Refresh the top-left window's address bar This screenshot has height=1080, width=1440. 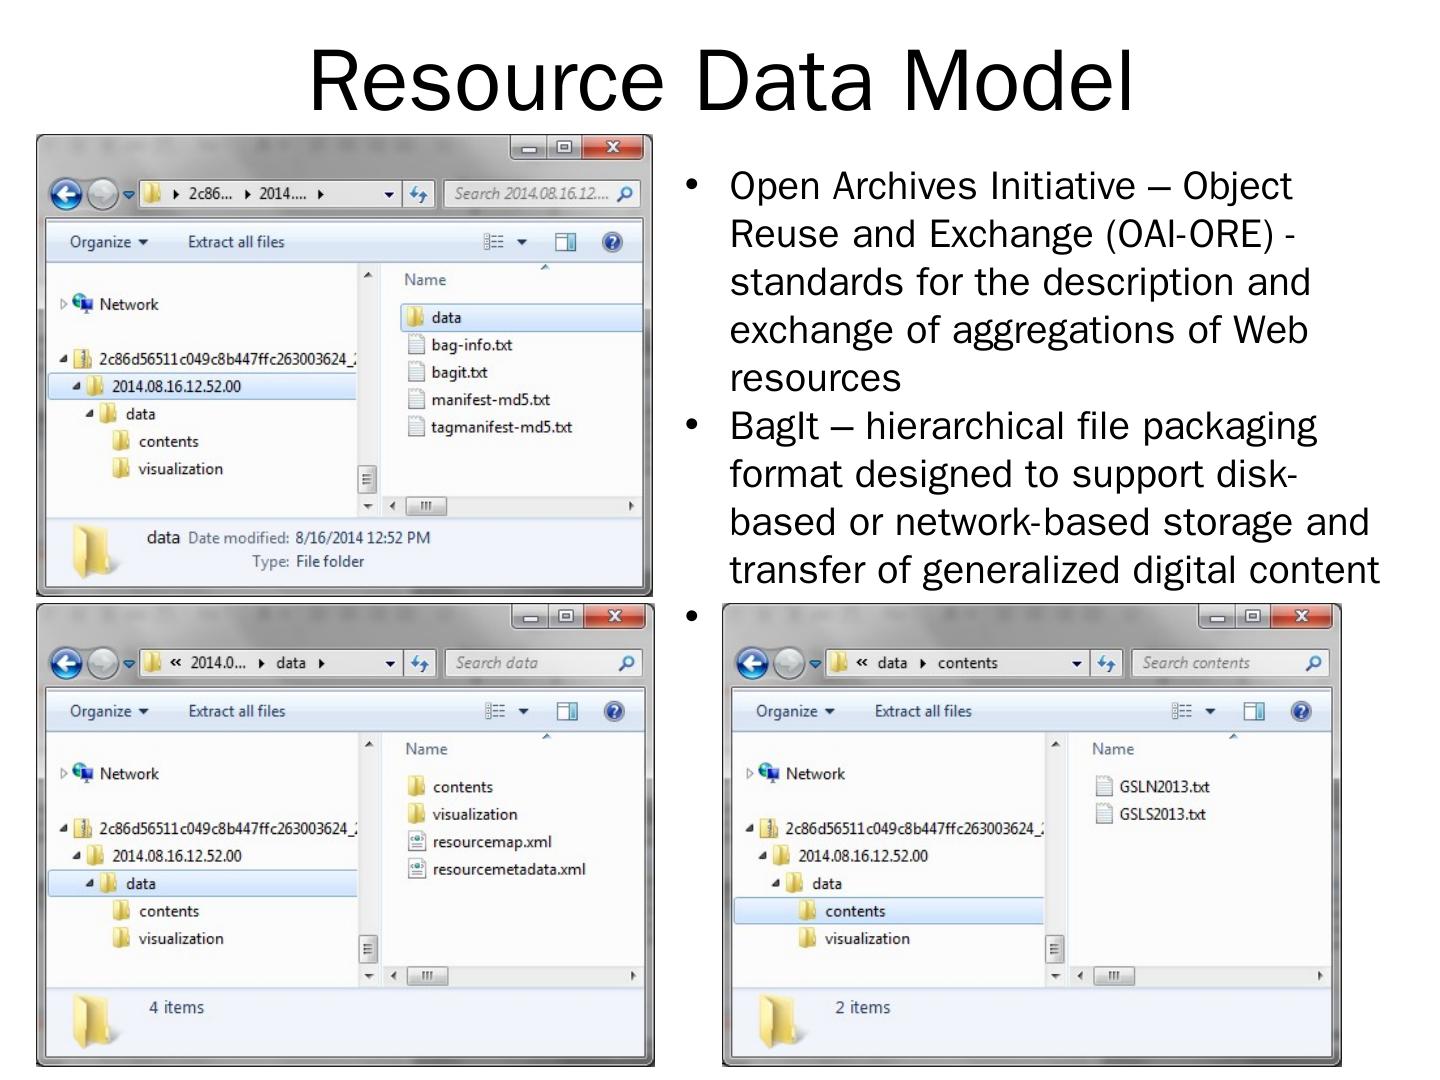419,194
